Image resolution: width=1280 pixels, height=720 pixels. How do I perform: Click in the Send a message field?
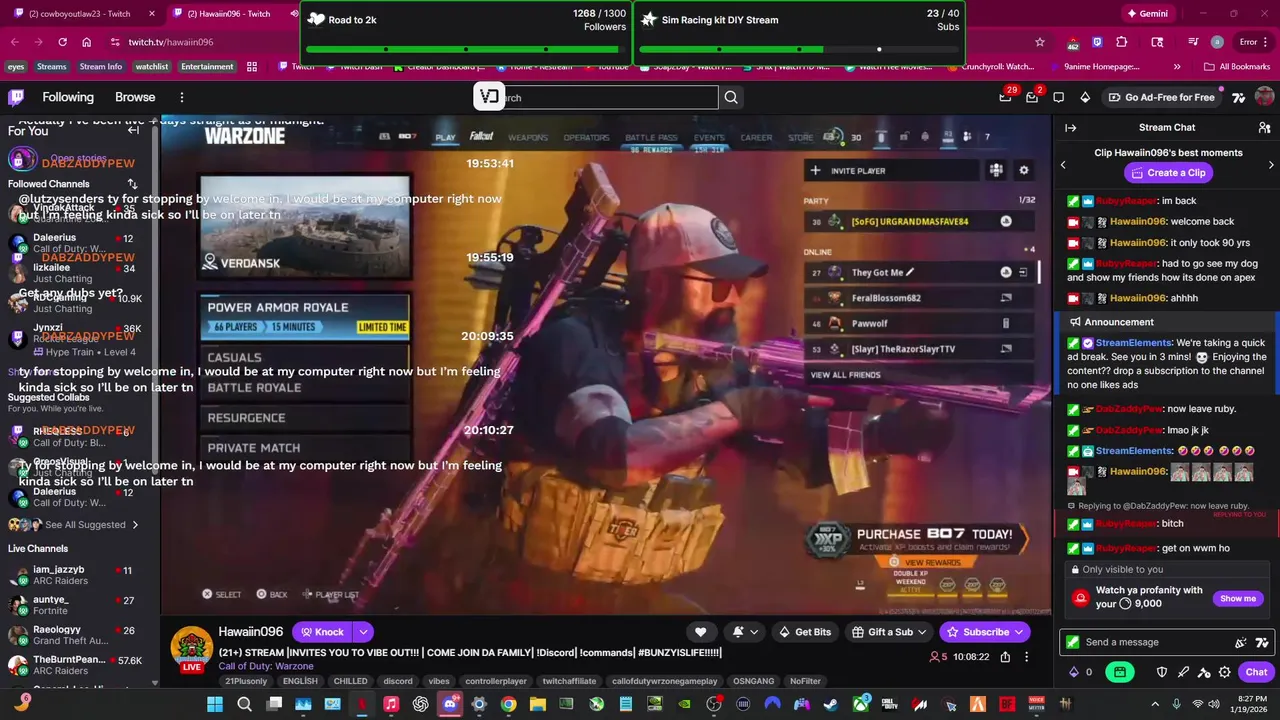coord(1165,642)
